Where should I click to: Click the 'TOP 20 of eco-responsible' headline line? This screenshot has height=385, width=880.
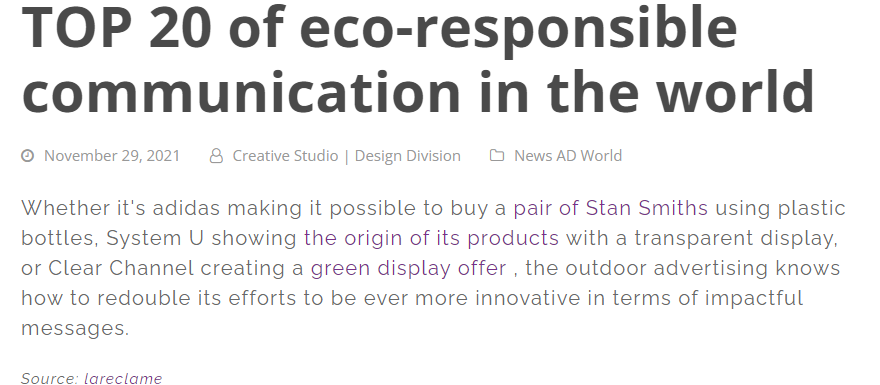(379, 28)
